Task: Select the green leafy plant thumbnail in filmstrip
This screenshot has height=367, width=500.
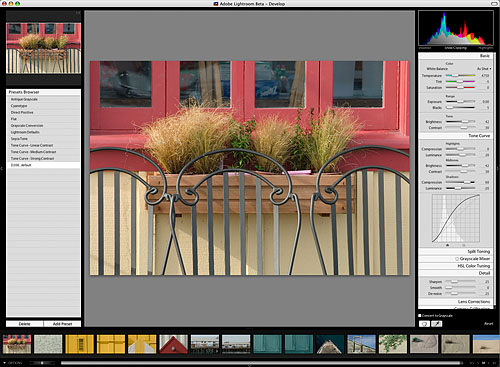Action: (x=393, y=344)
